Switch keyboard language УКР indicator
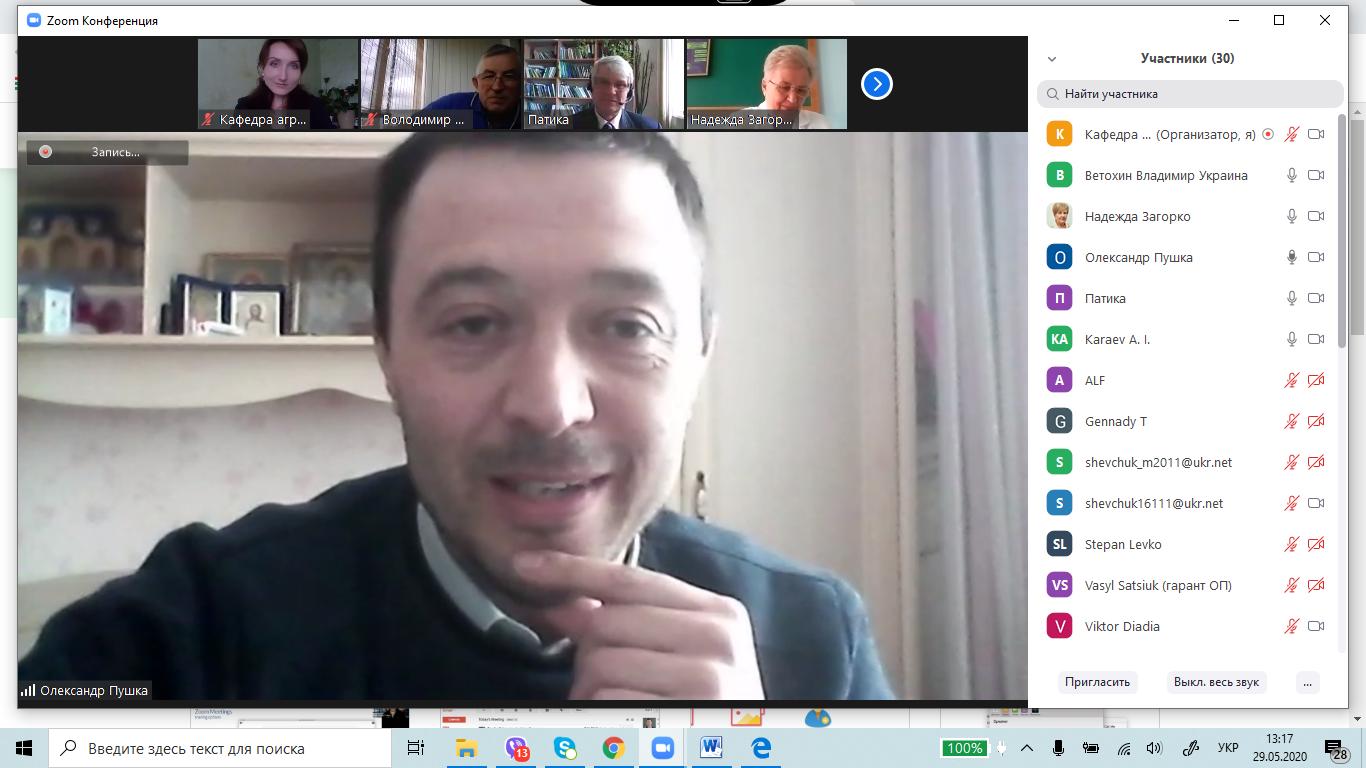This screenshot has width=1366, height=768. tap(1229, 748)
